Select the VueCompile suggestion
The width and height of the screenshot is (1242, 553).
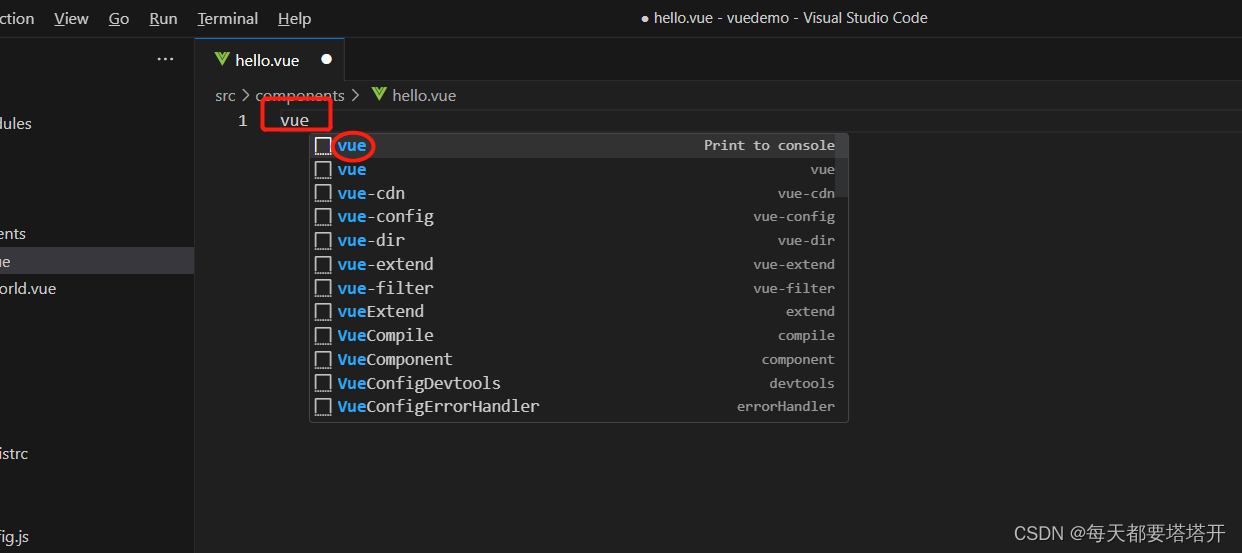tap(578, 336)
